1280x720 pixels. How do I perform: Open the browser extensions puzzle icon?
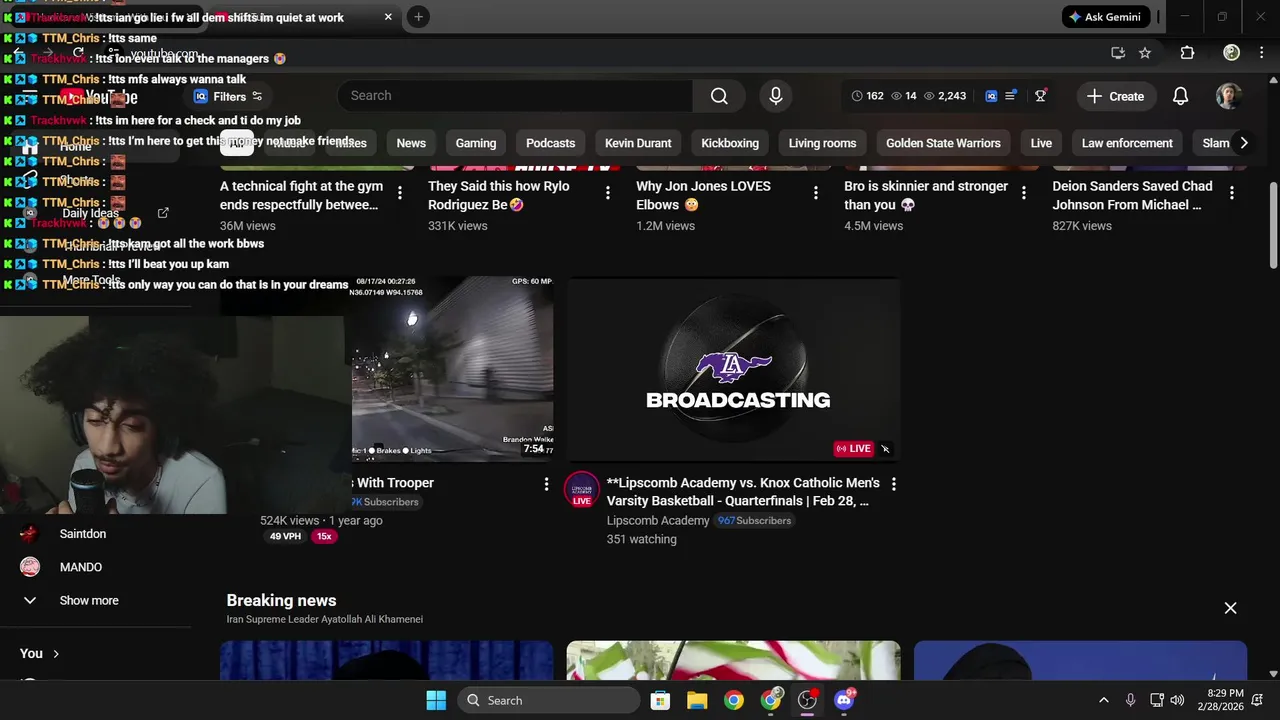click(1187, 53)
